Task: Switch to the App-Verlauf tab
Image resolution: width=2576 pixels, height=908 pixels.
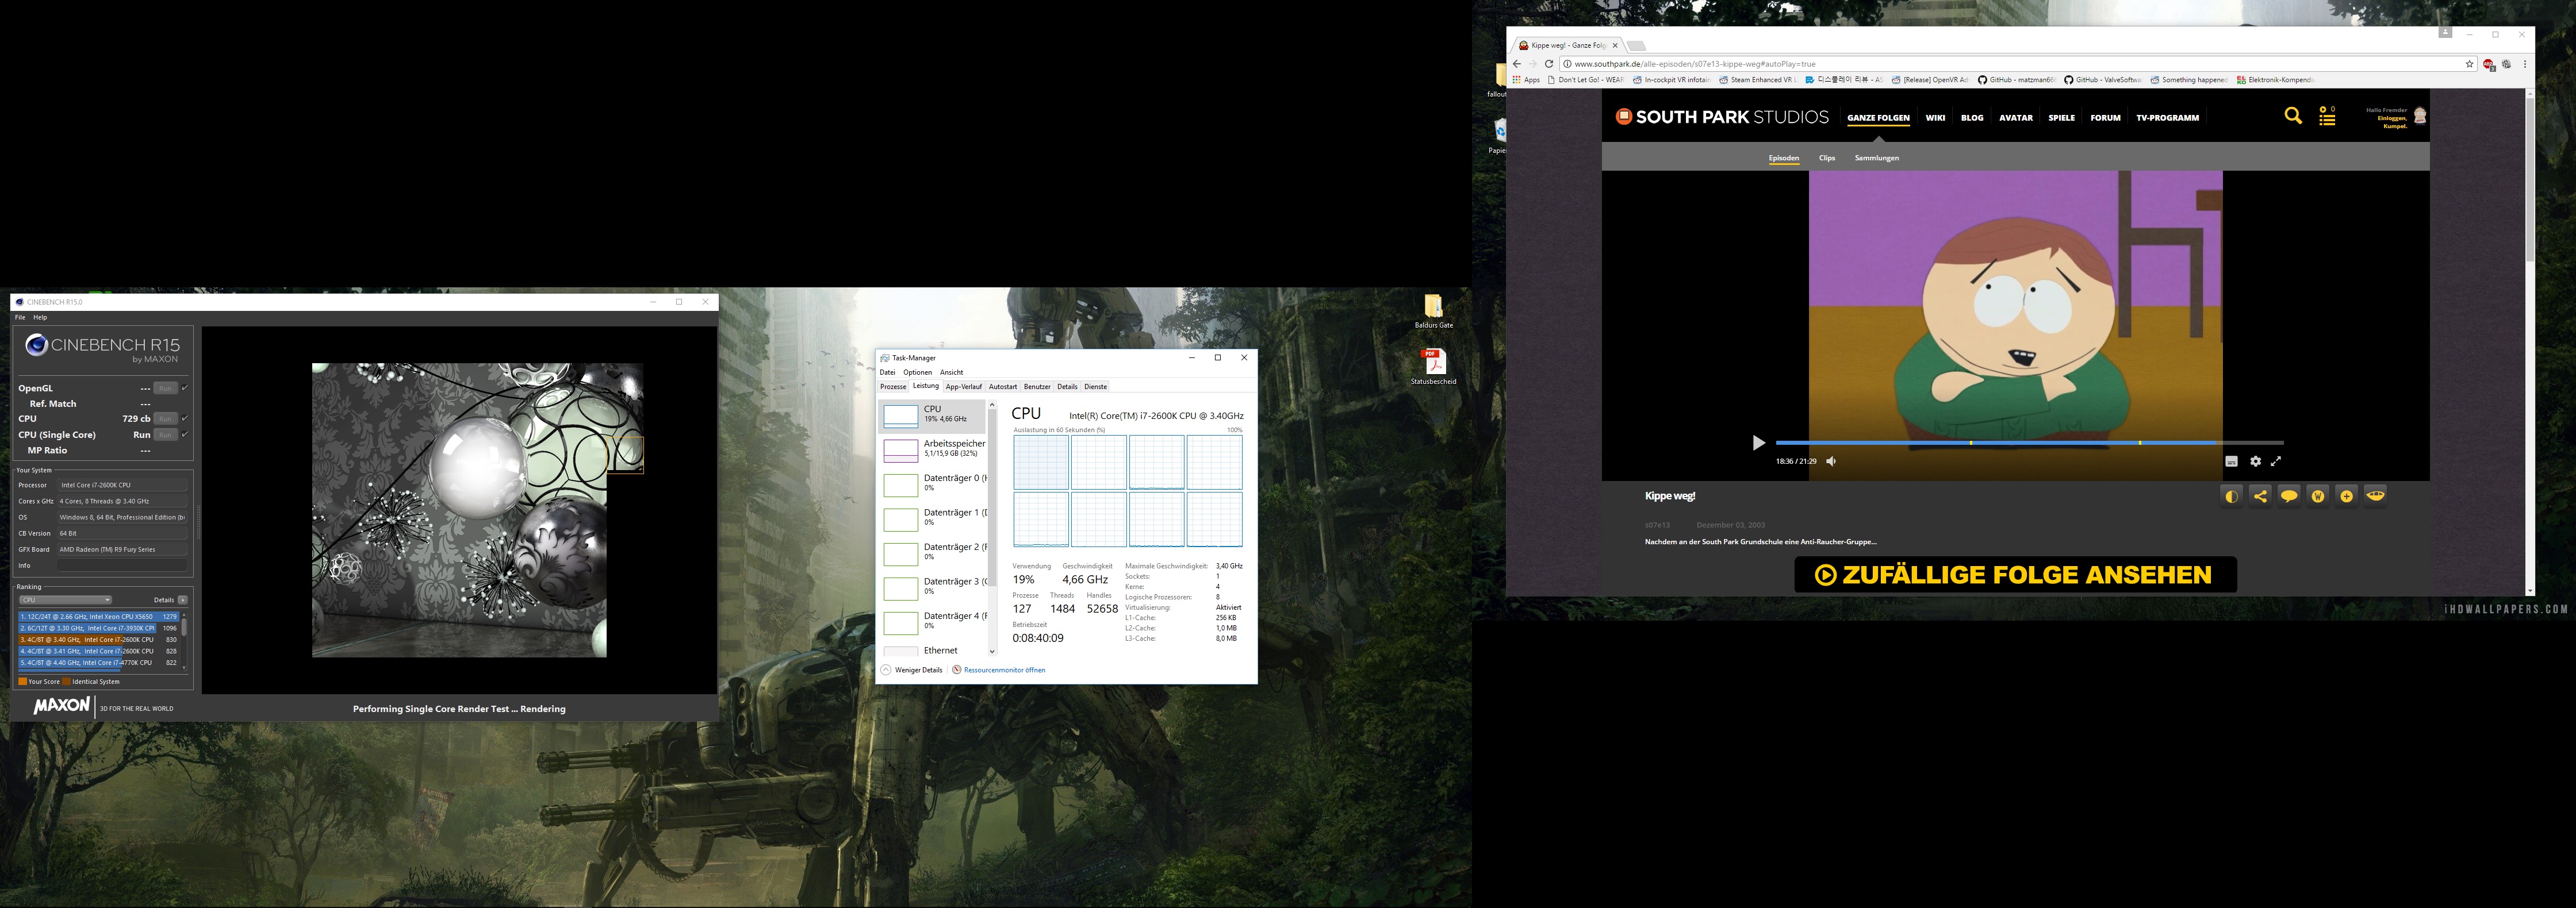Action: [963, 387]
